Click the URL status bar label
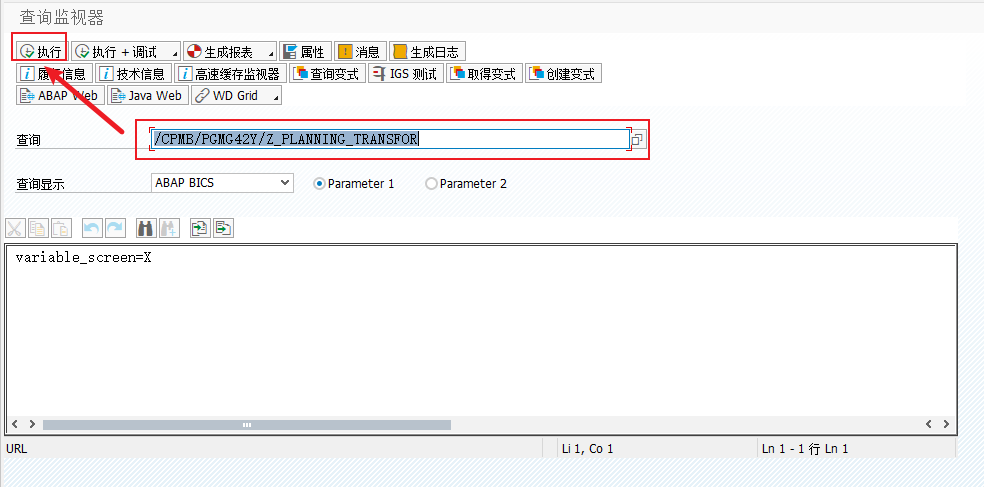 [x=16, y=449]
